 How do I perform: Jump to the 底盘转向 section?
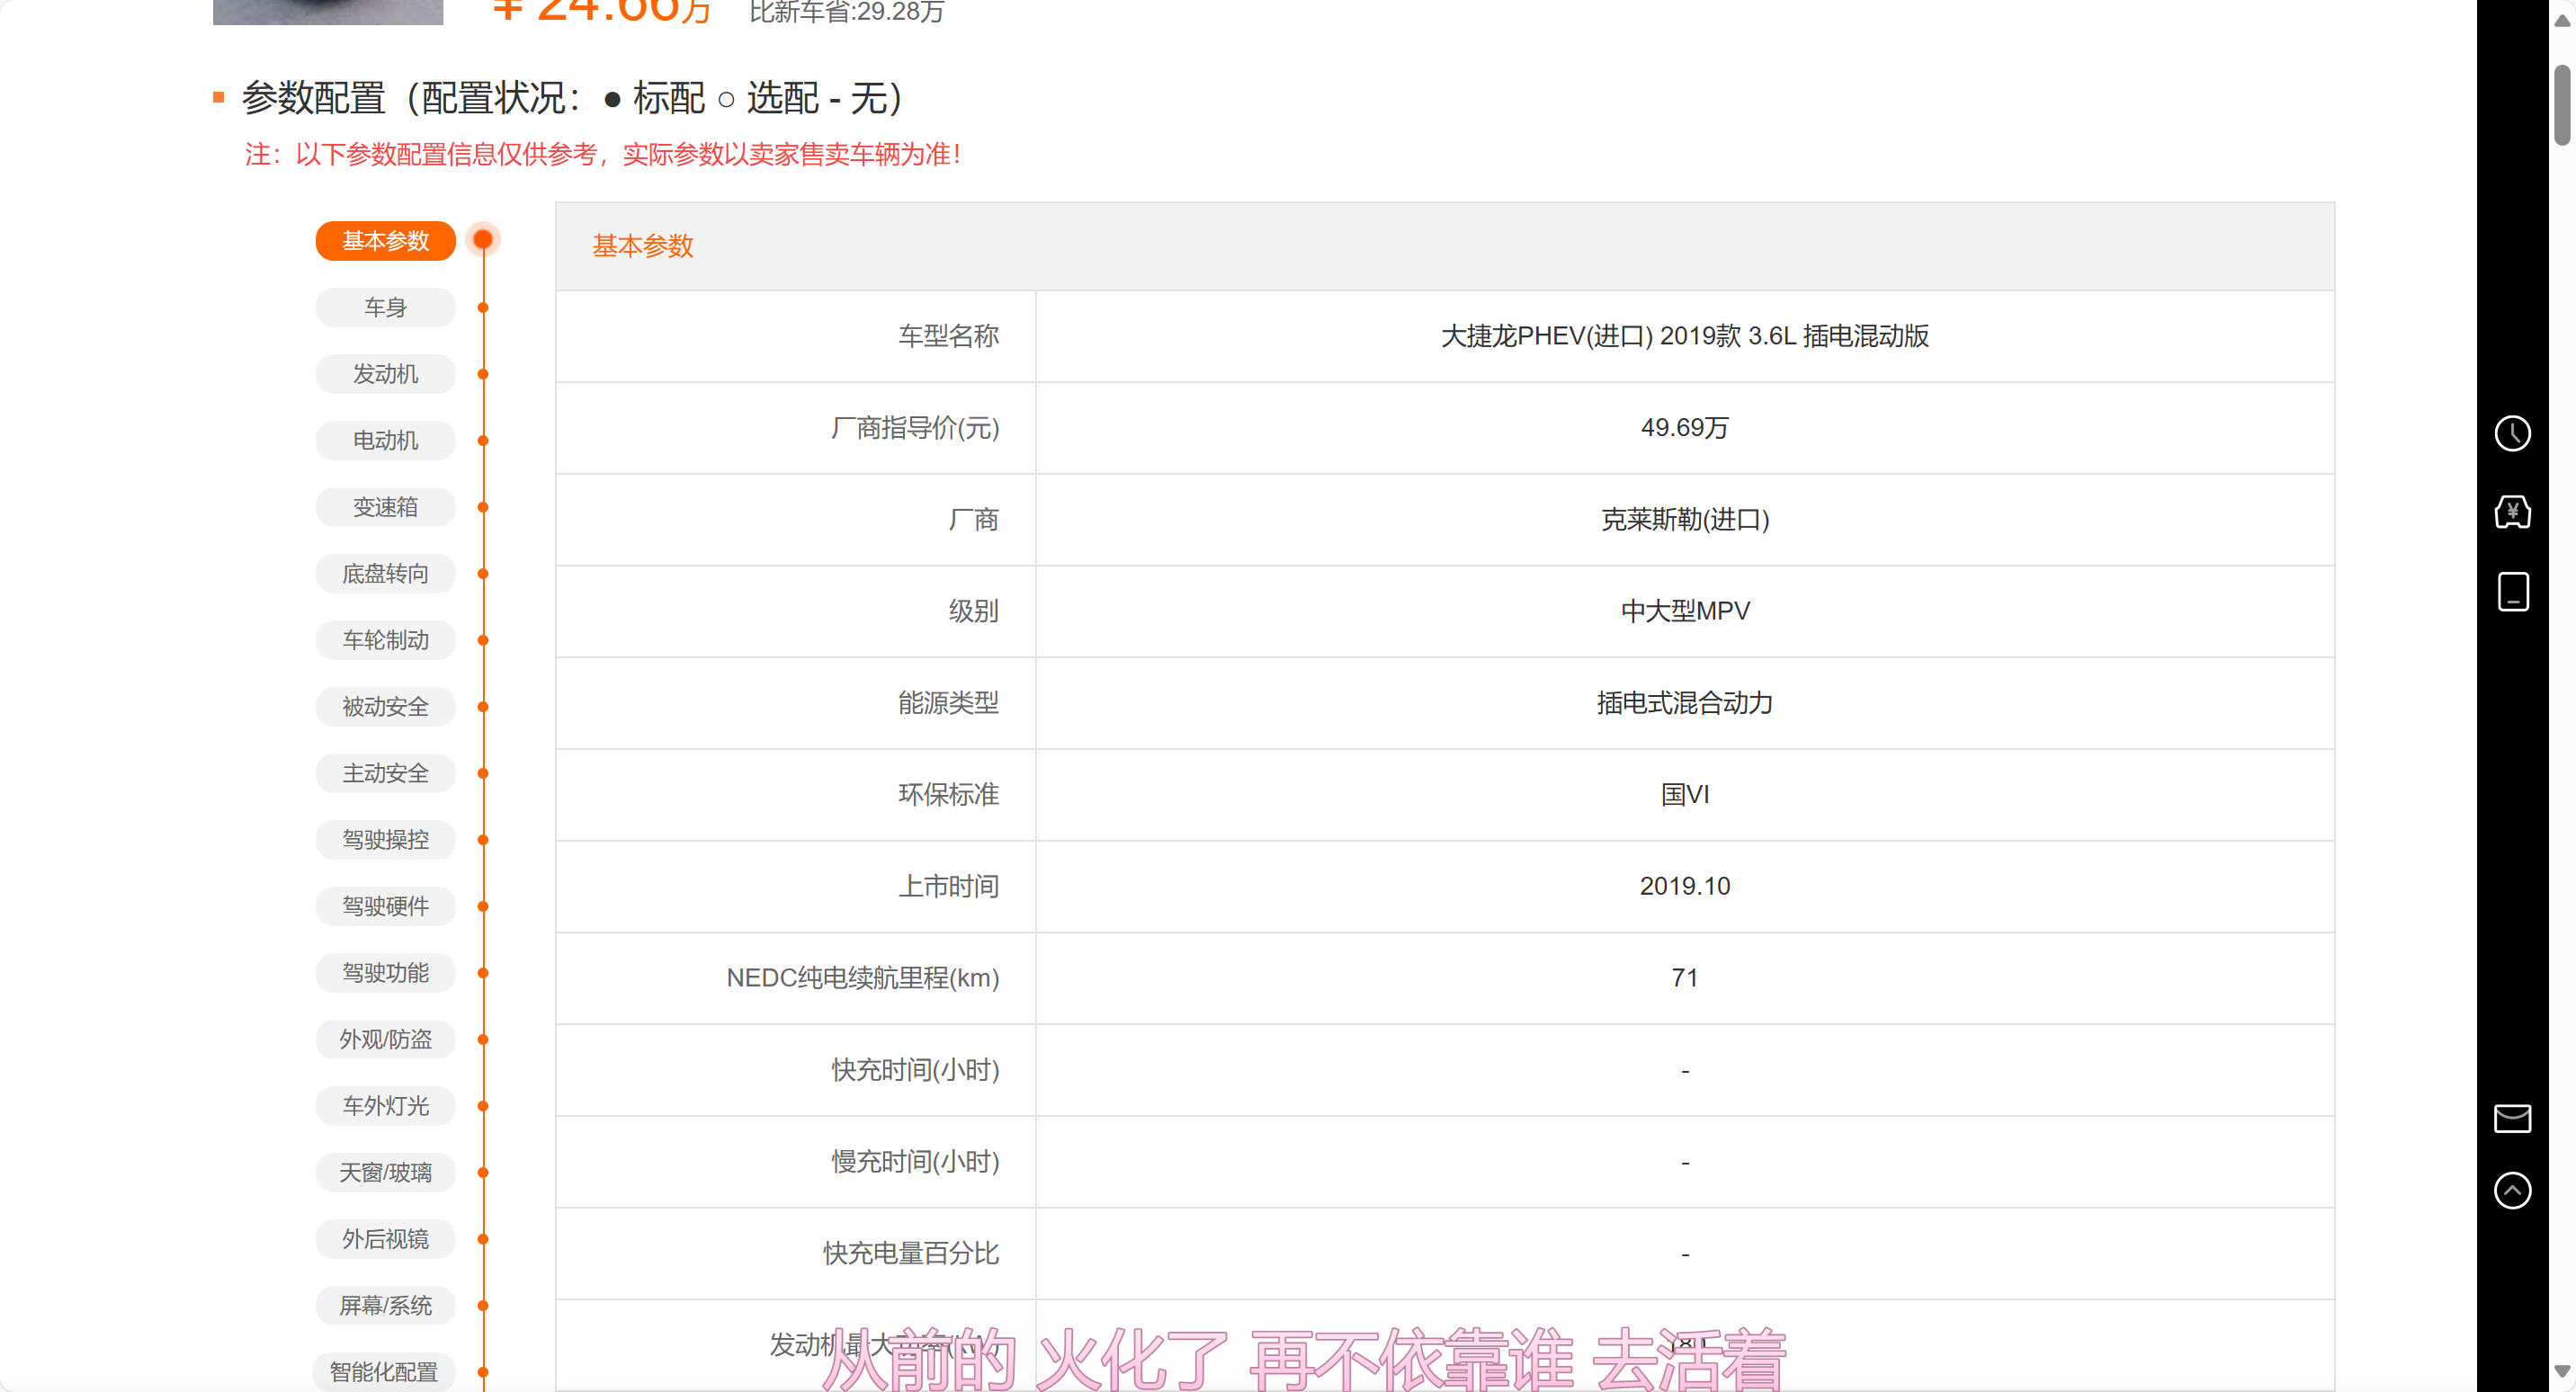[x=385, y=573]
